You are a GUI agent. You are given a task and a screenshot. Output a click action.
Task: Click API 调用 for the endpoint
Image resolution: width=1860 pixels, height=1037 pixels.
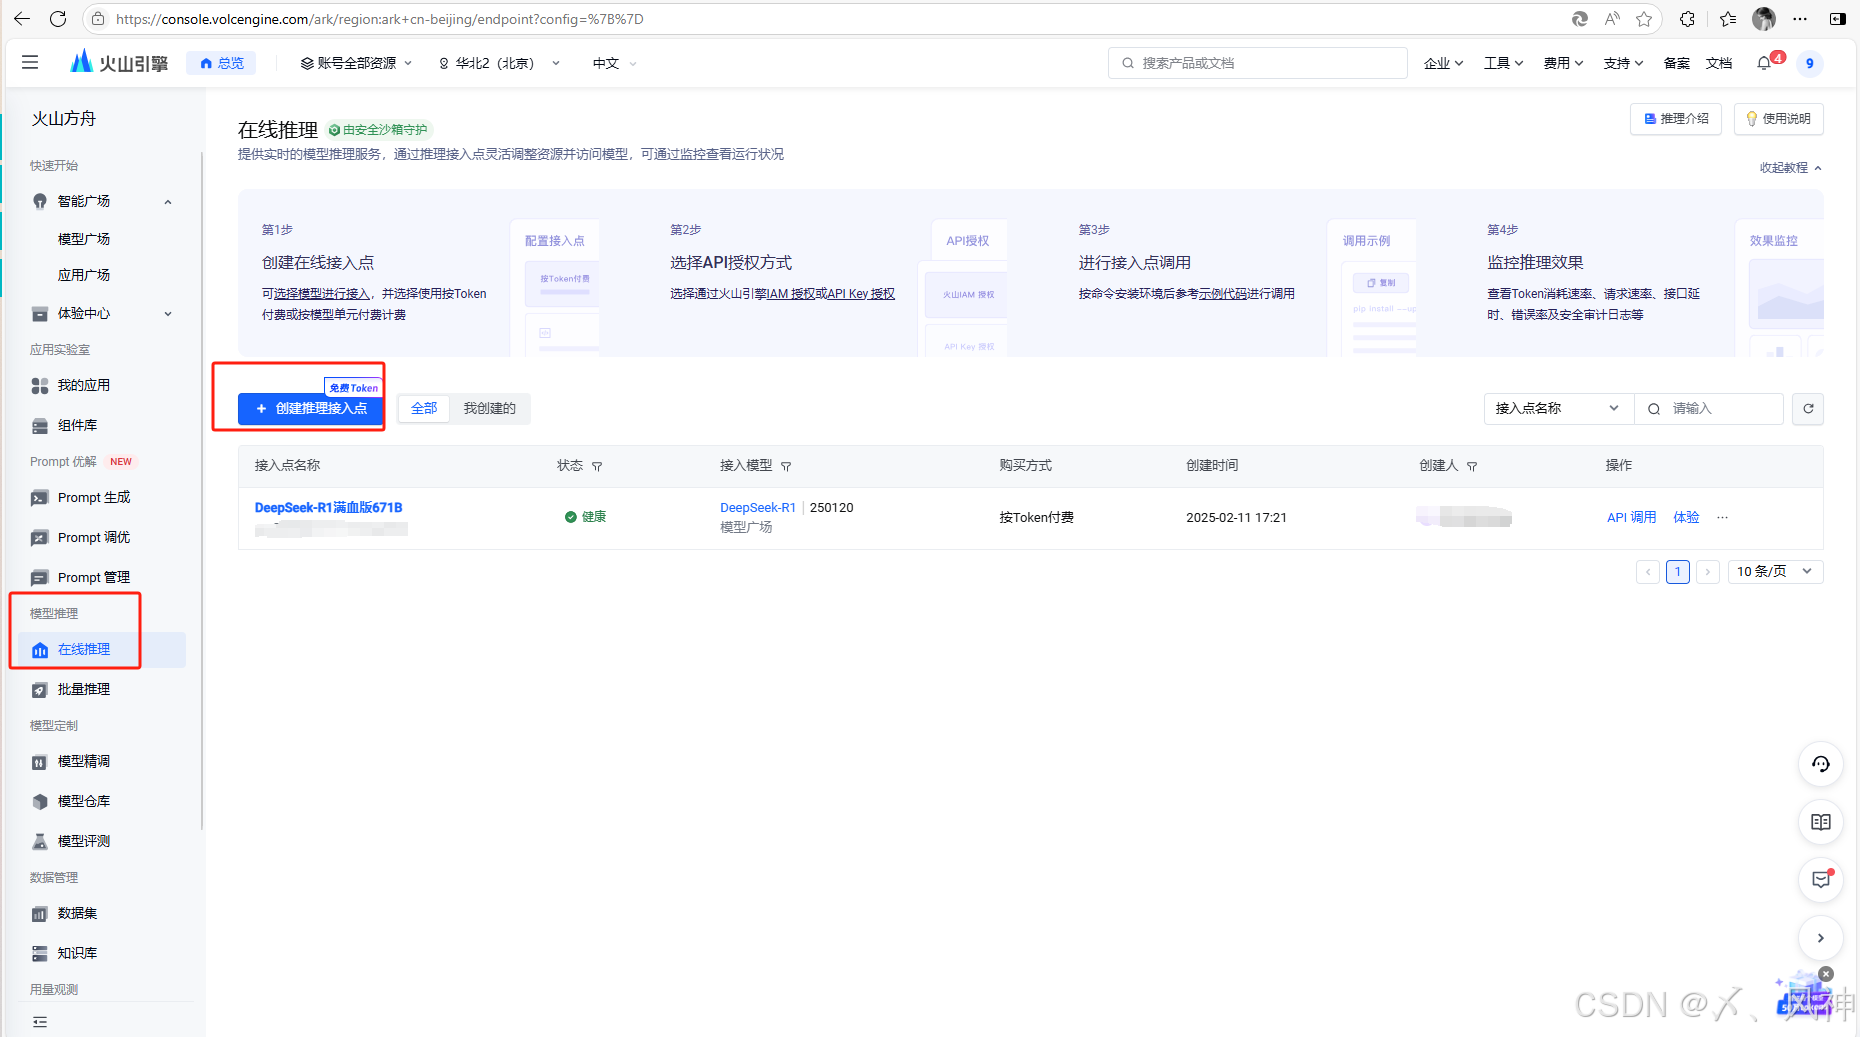pos(1631,517)
